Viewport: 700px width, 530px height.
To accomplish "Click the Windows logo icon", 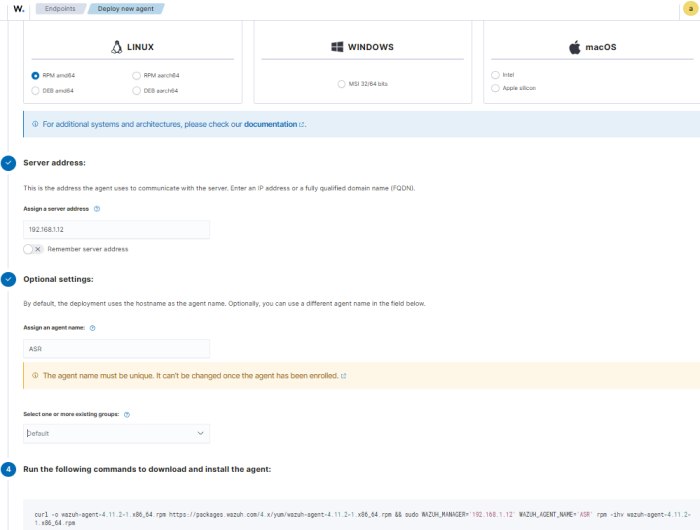I will point(337,47).
